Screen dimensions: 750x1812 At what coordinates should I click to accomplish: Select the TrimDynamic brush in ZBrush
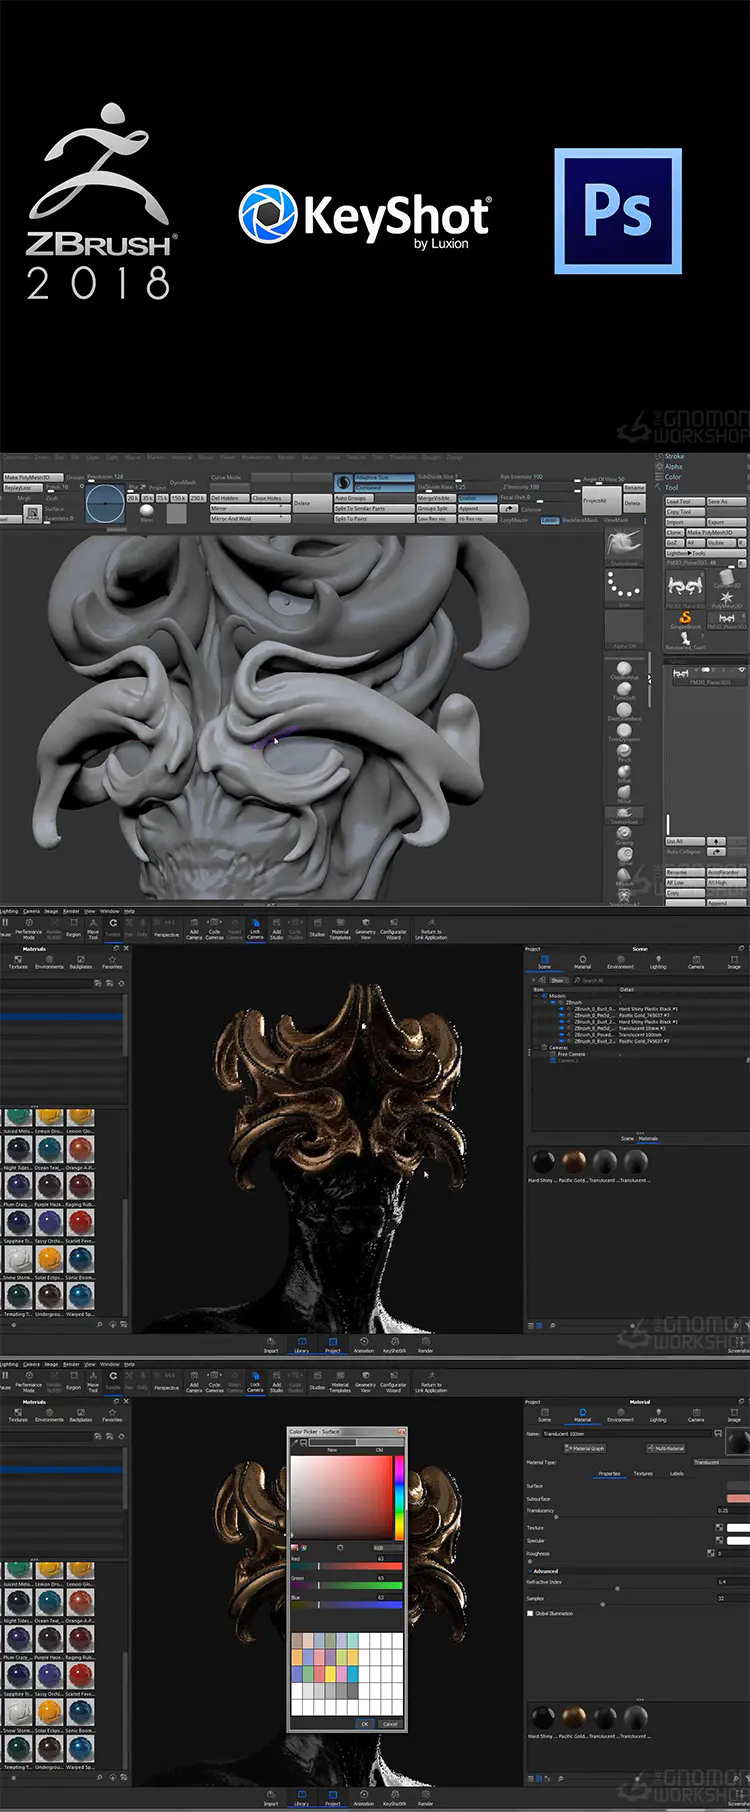(x=624, y=732)
